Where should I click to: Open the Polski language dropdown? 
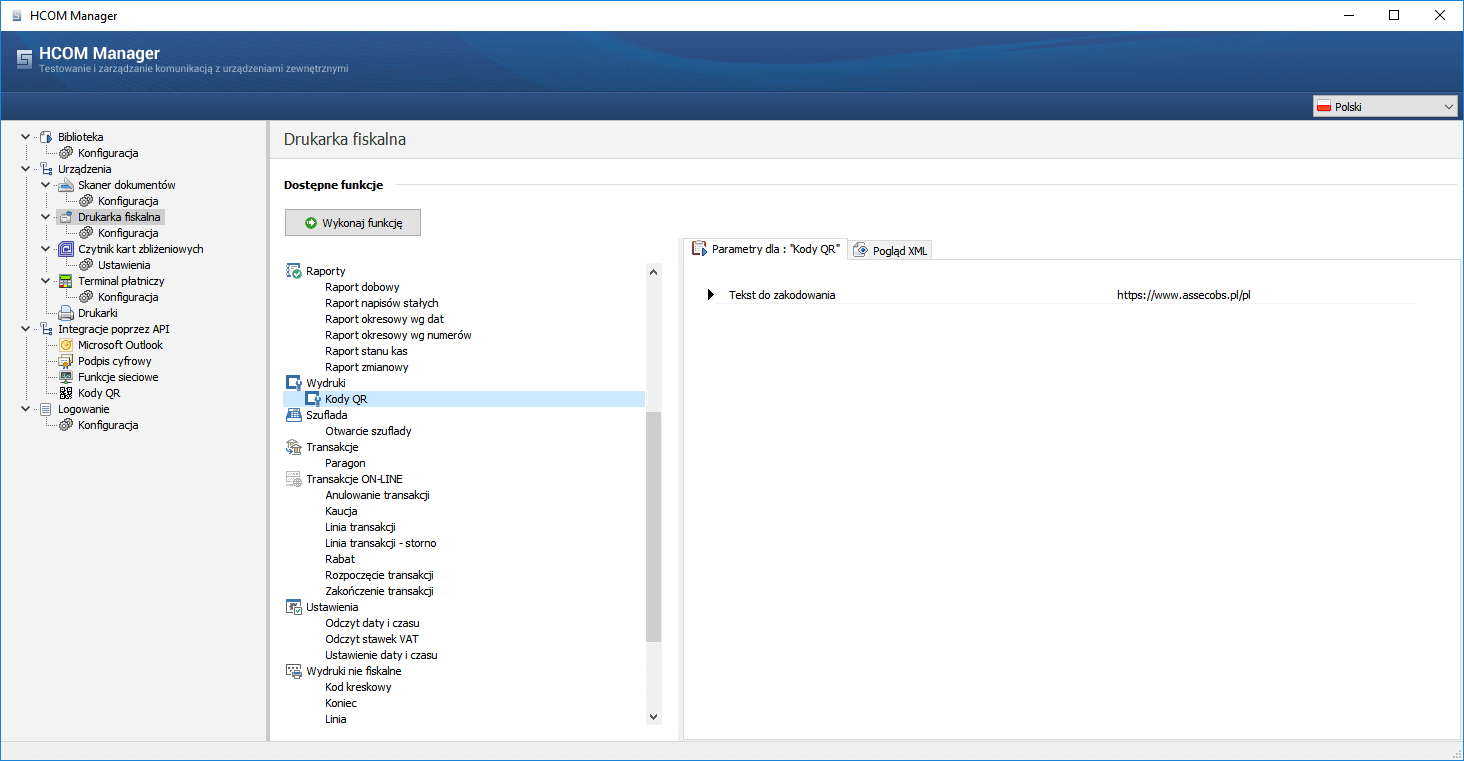[1385, 107]
